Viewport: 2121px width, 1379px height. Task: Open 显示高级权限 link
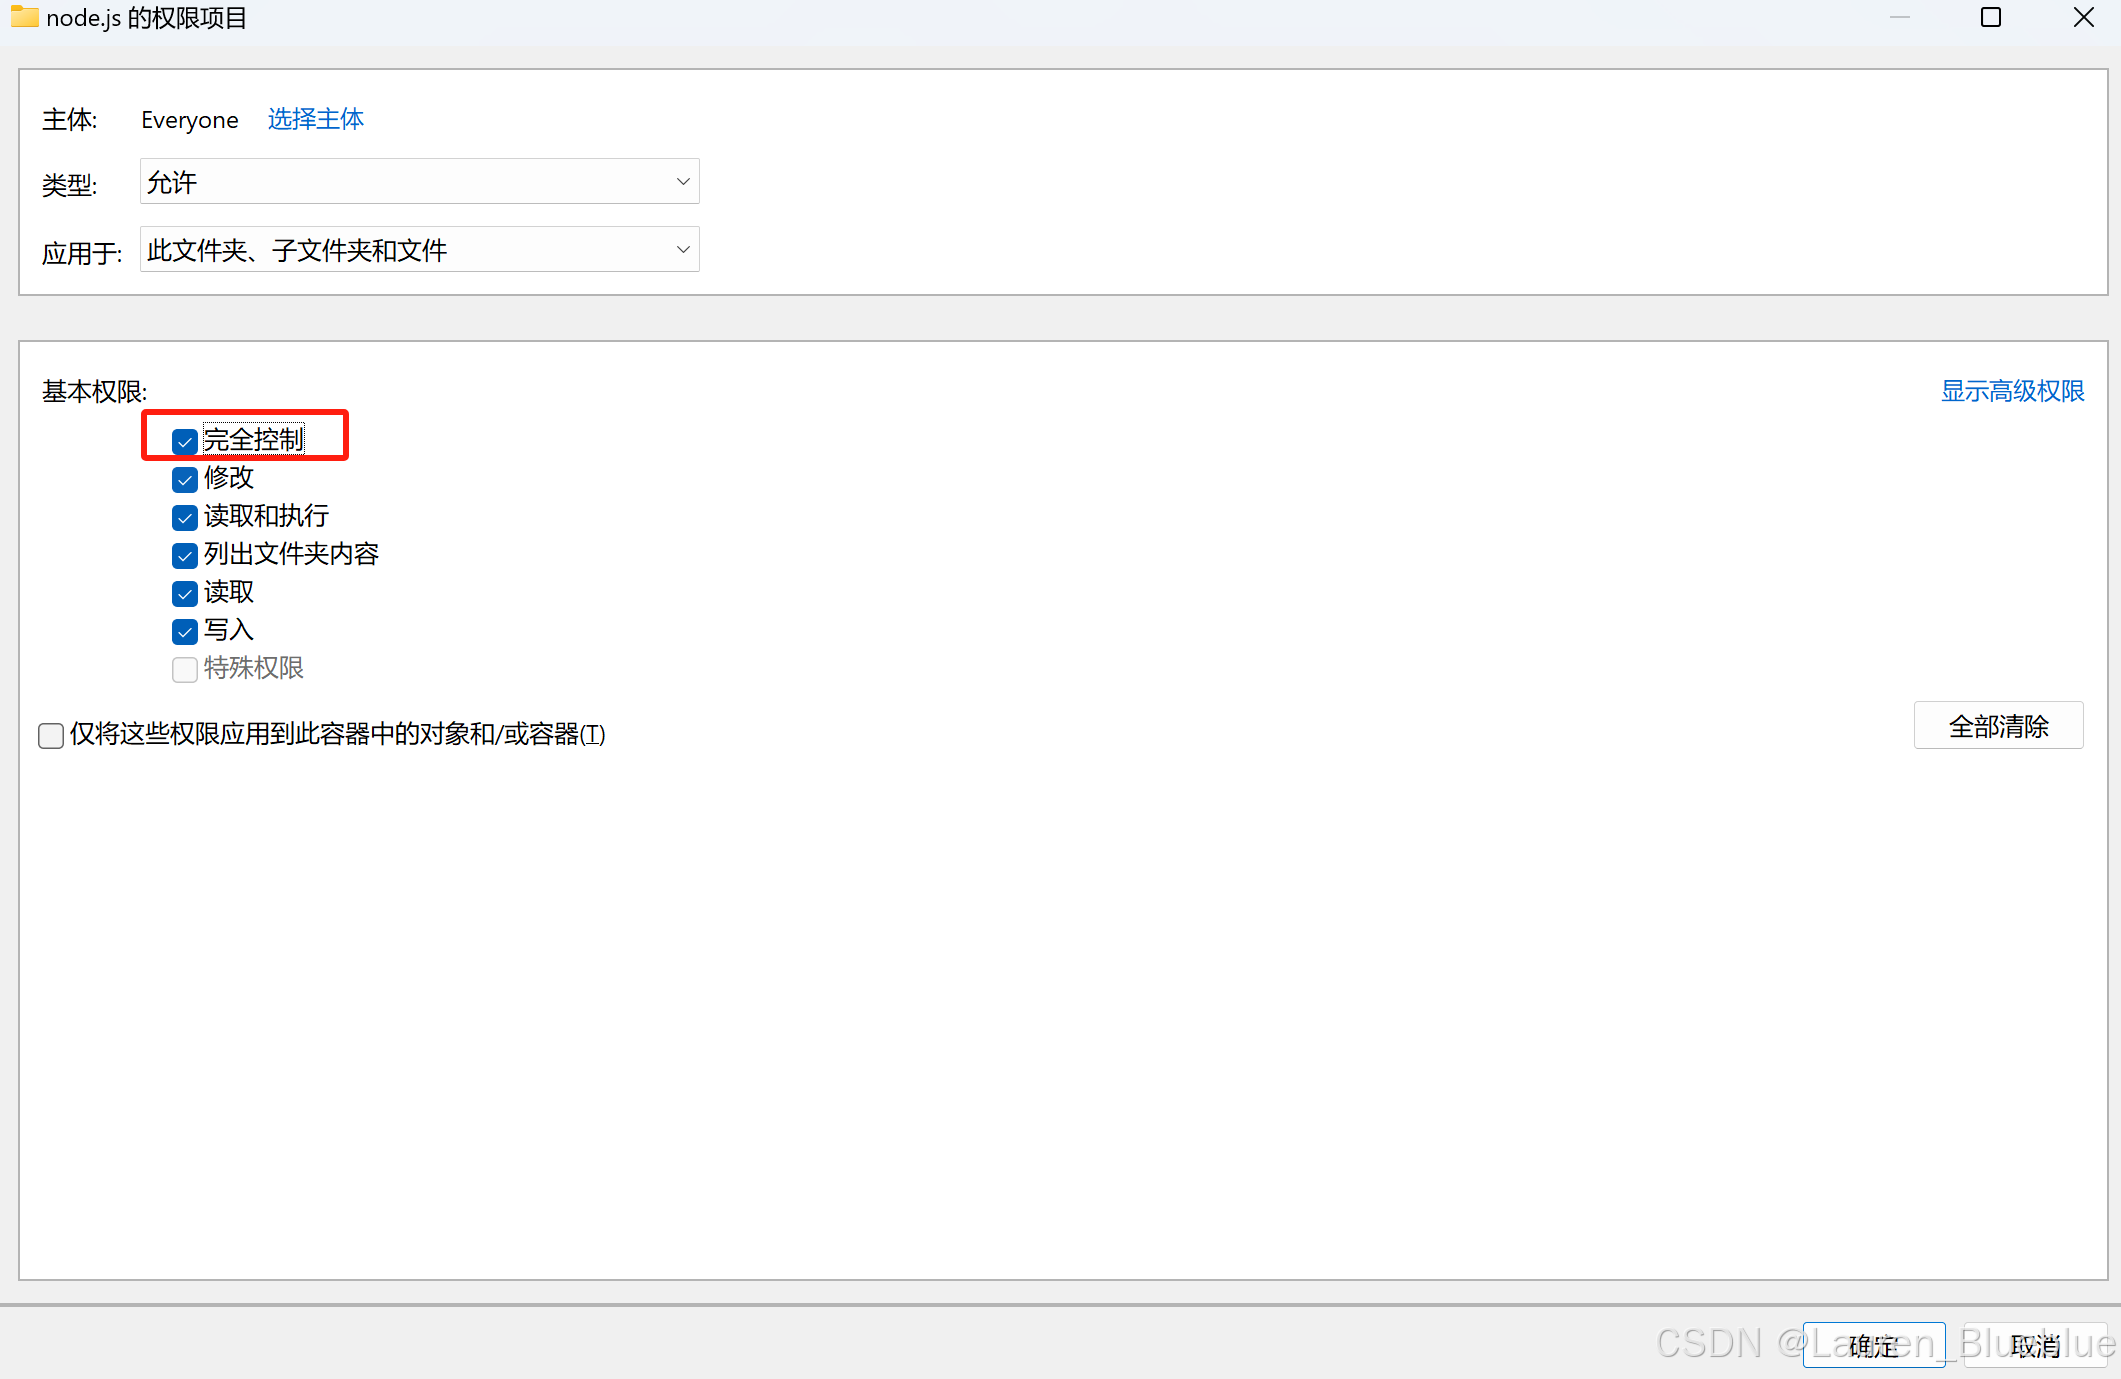click(x=2012, y=391)
